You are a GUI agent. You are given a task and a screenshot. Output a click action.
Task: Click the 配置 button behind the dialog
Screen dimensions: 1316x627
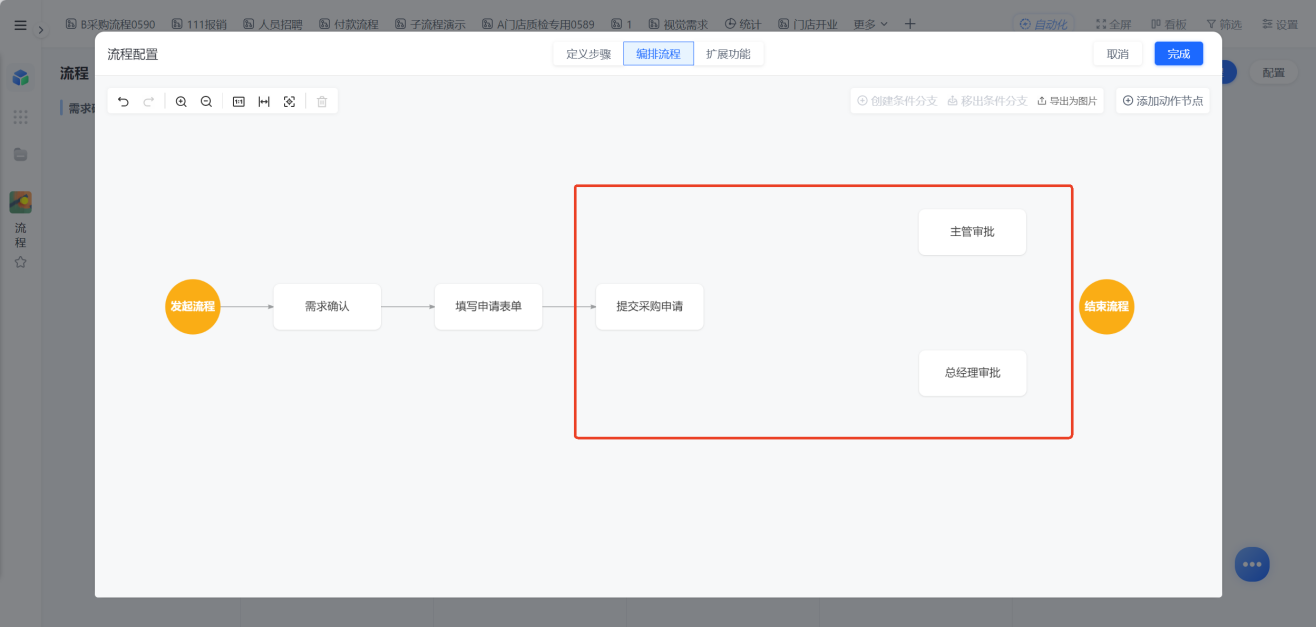pyautogui.click(x=1273, y=72)
